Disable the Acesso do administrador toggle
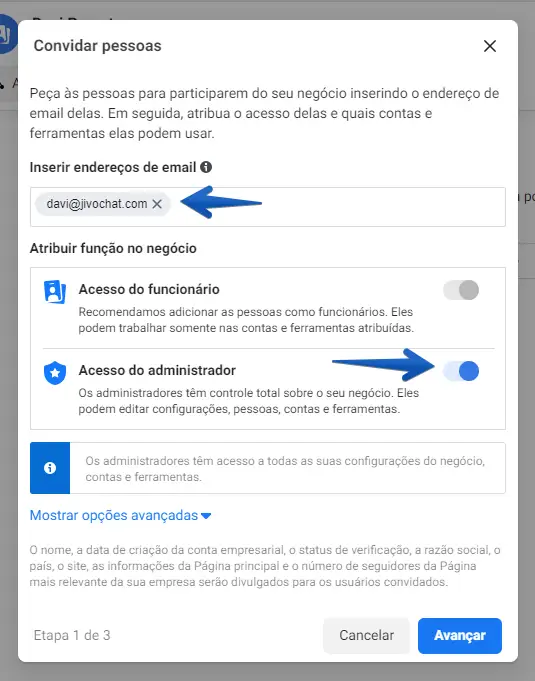 click(461, 371)
